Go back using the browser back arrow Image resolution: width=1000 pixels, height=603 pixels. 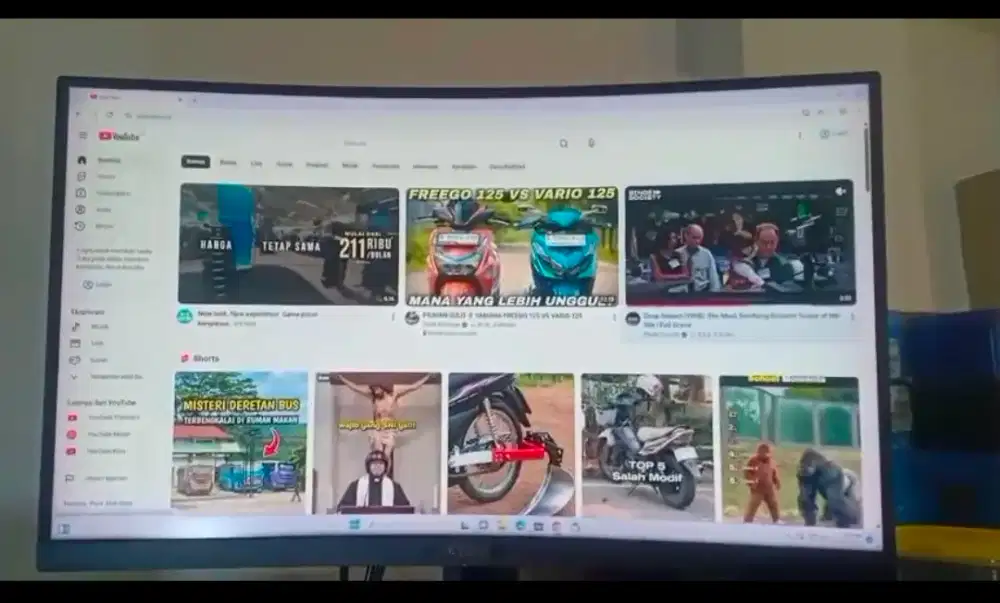(78, 115)
